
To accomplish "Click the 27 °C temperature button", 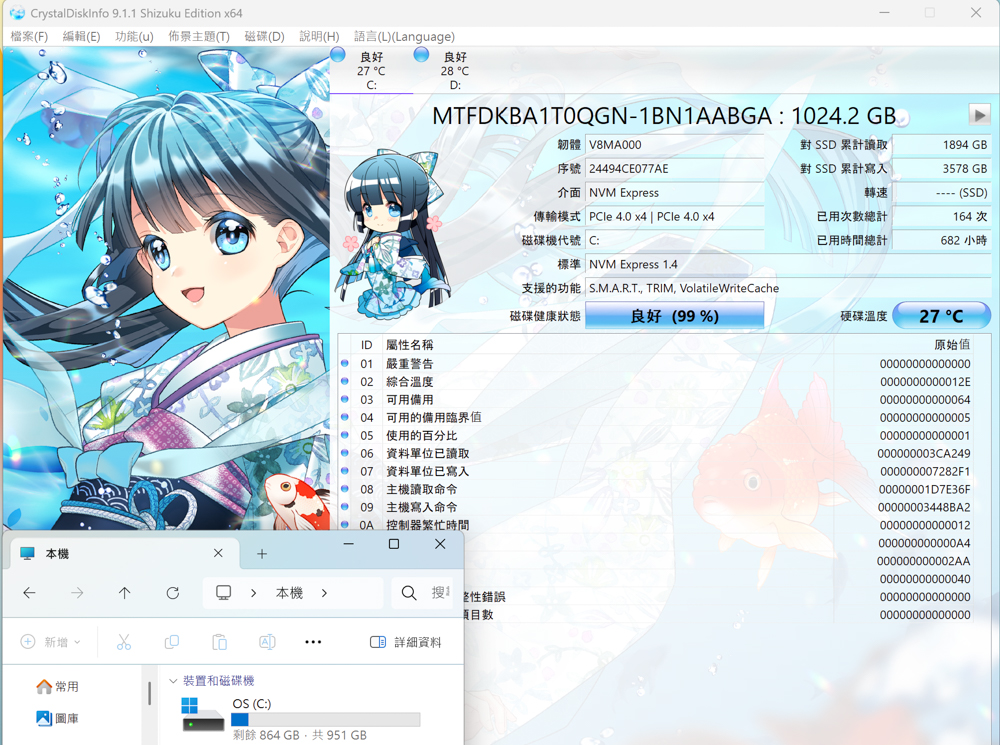I will click(941, 316).
